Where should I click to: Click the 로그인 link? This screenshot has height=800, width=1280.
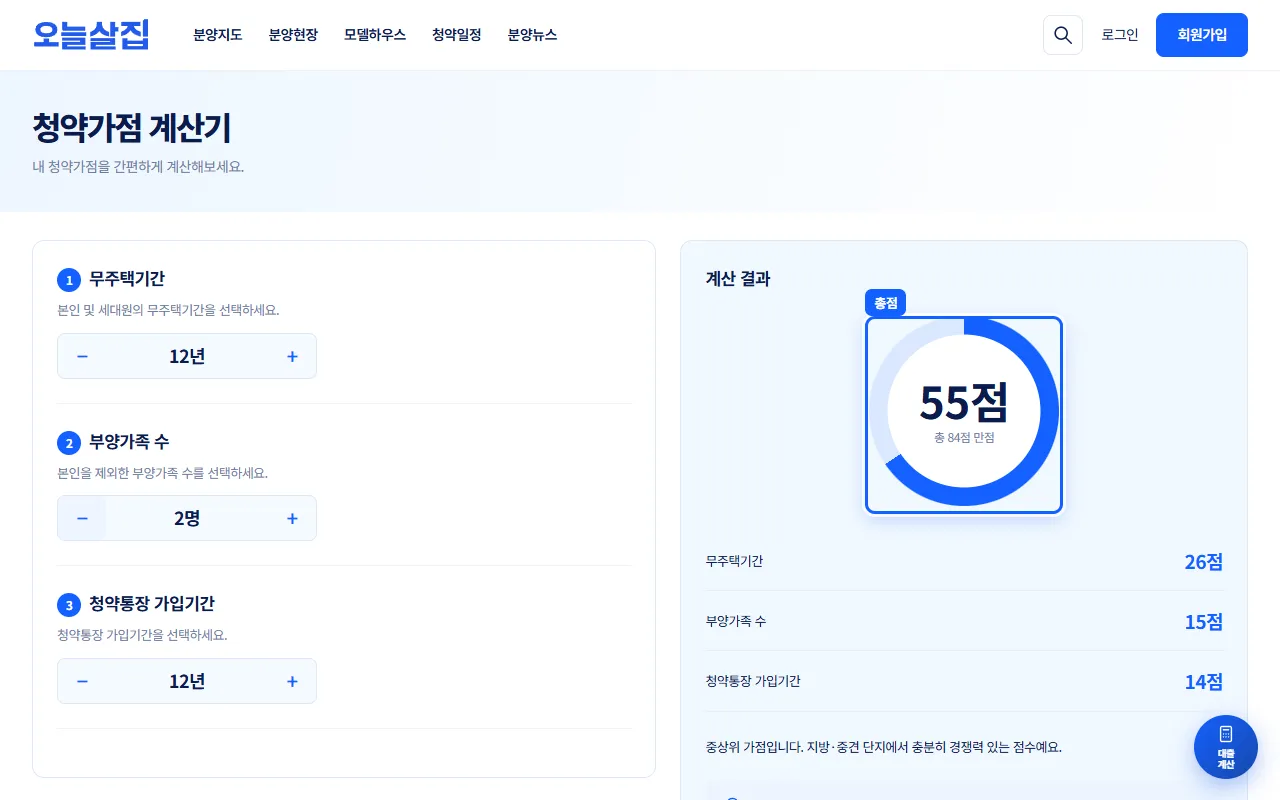click(1120, 35)
